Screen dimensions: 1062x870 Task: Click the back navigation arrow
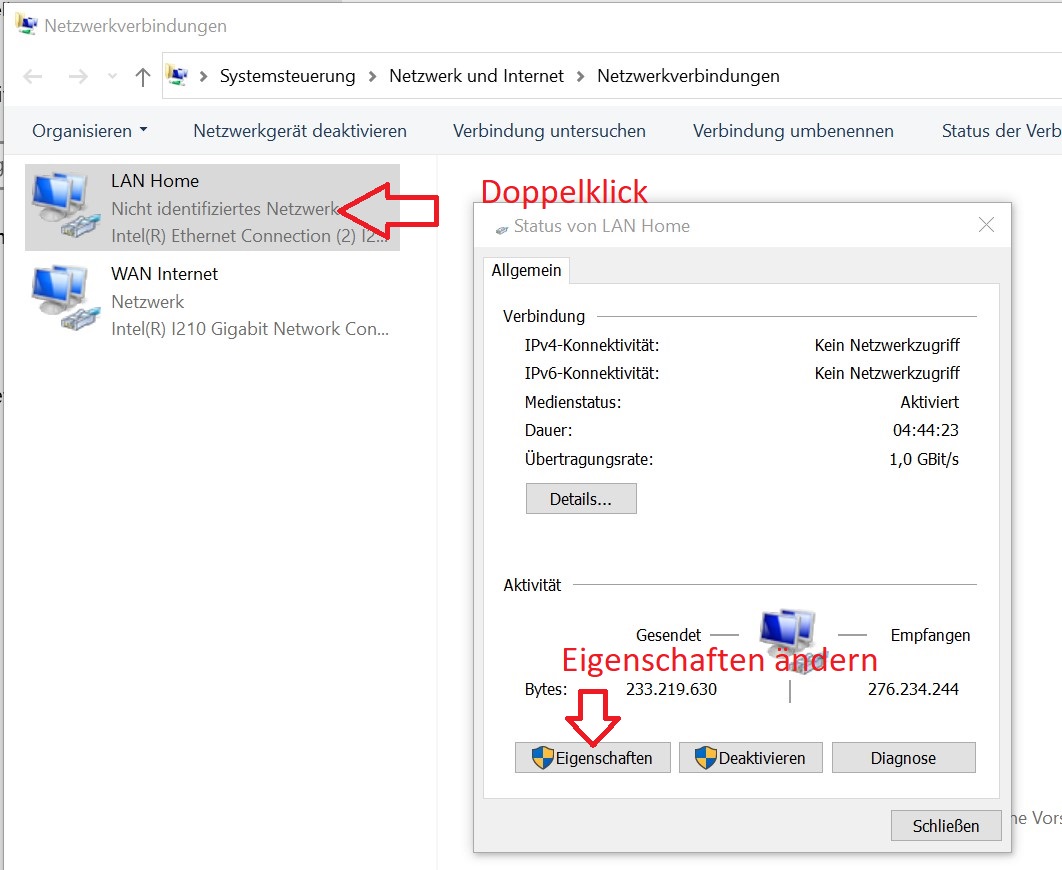(x=33, y=77)
